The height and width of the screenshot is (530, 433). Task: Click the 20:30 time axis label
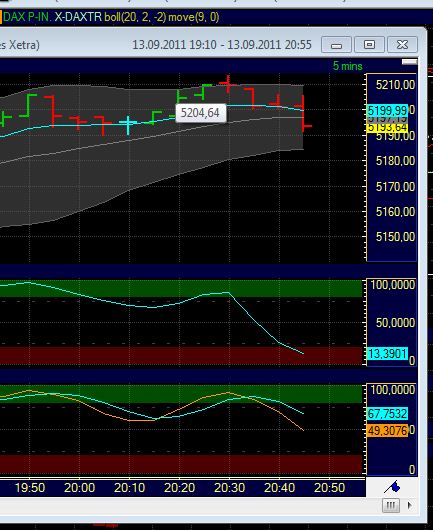click(x=230, y=488)
